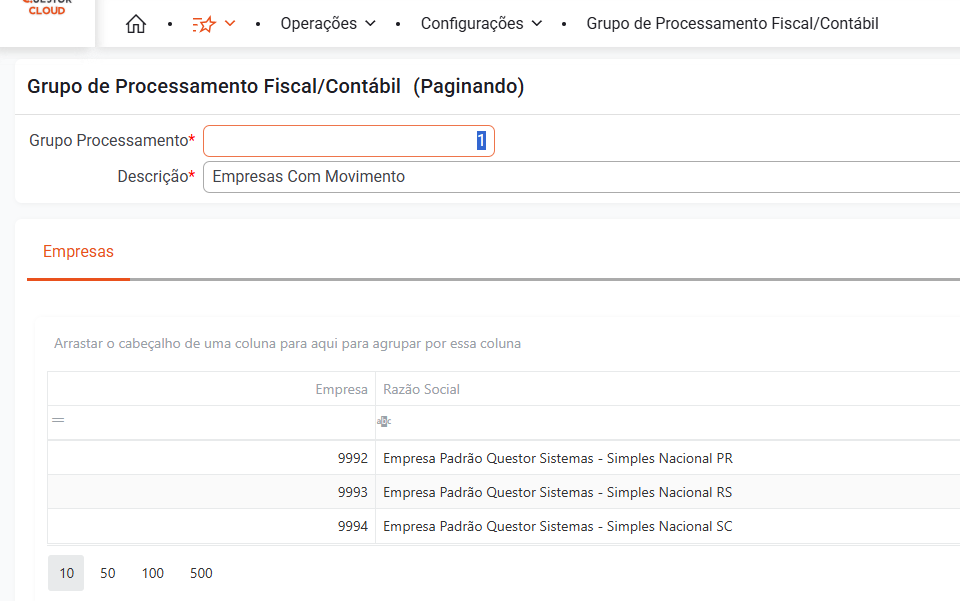Set page size to 10

66,573
